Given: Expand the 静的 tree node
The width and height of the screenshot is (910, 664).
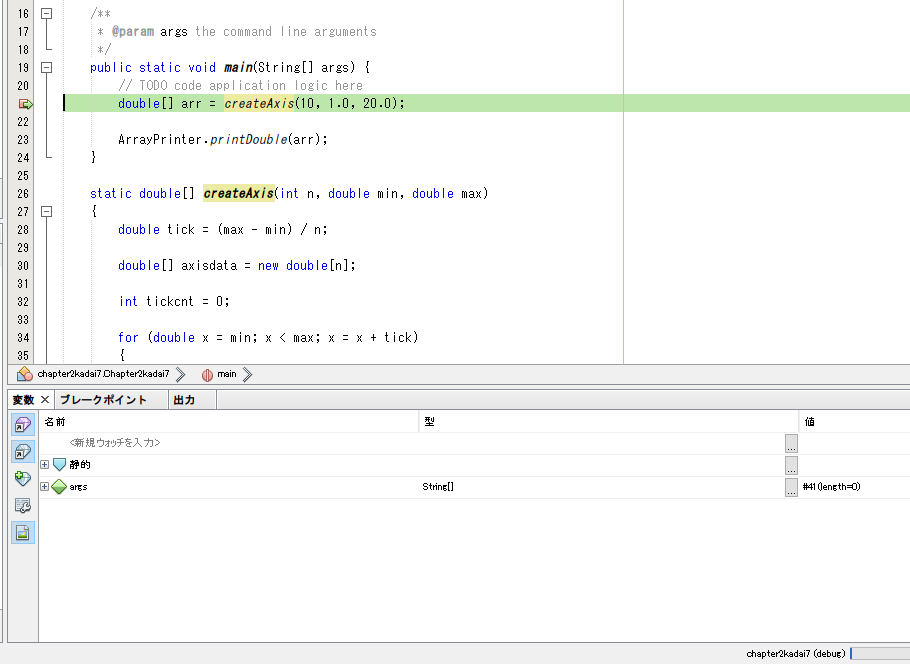Looking at the screenshot, I should click(x=44, y=464).
